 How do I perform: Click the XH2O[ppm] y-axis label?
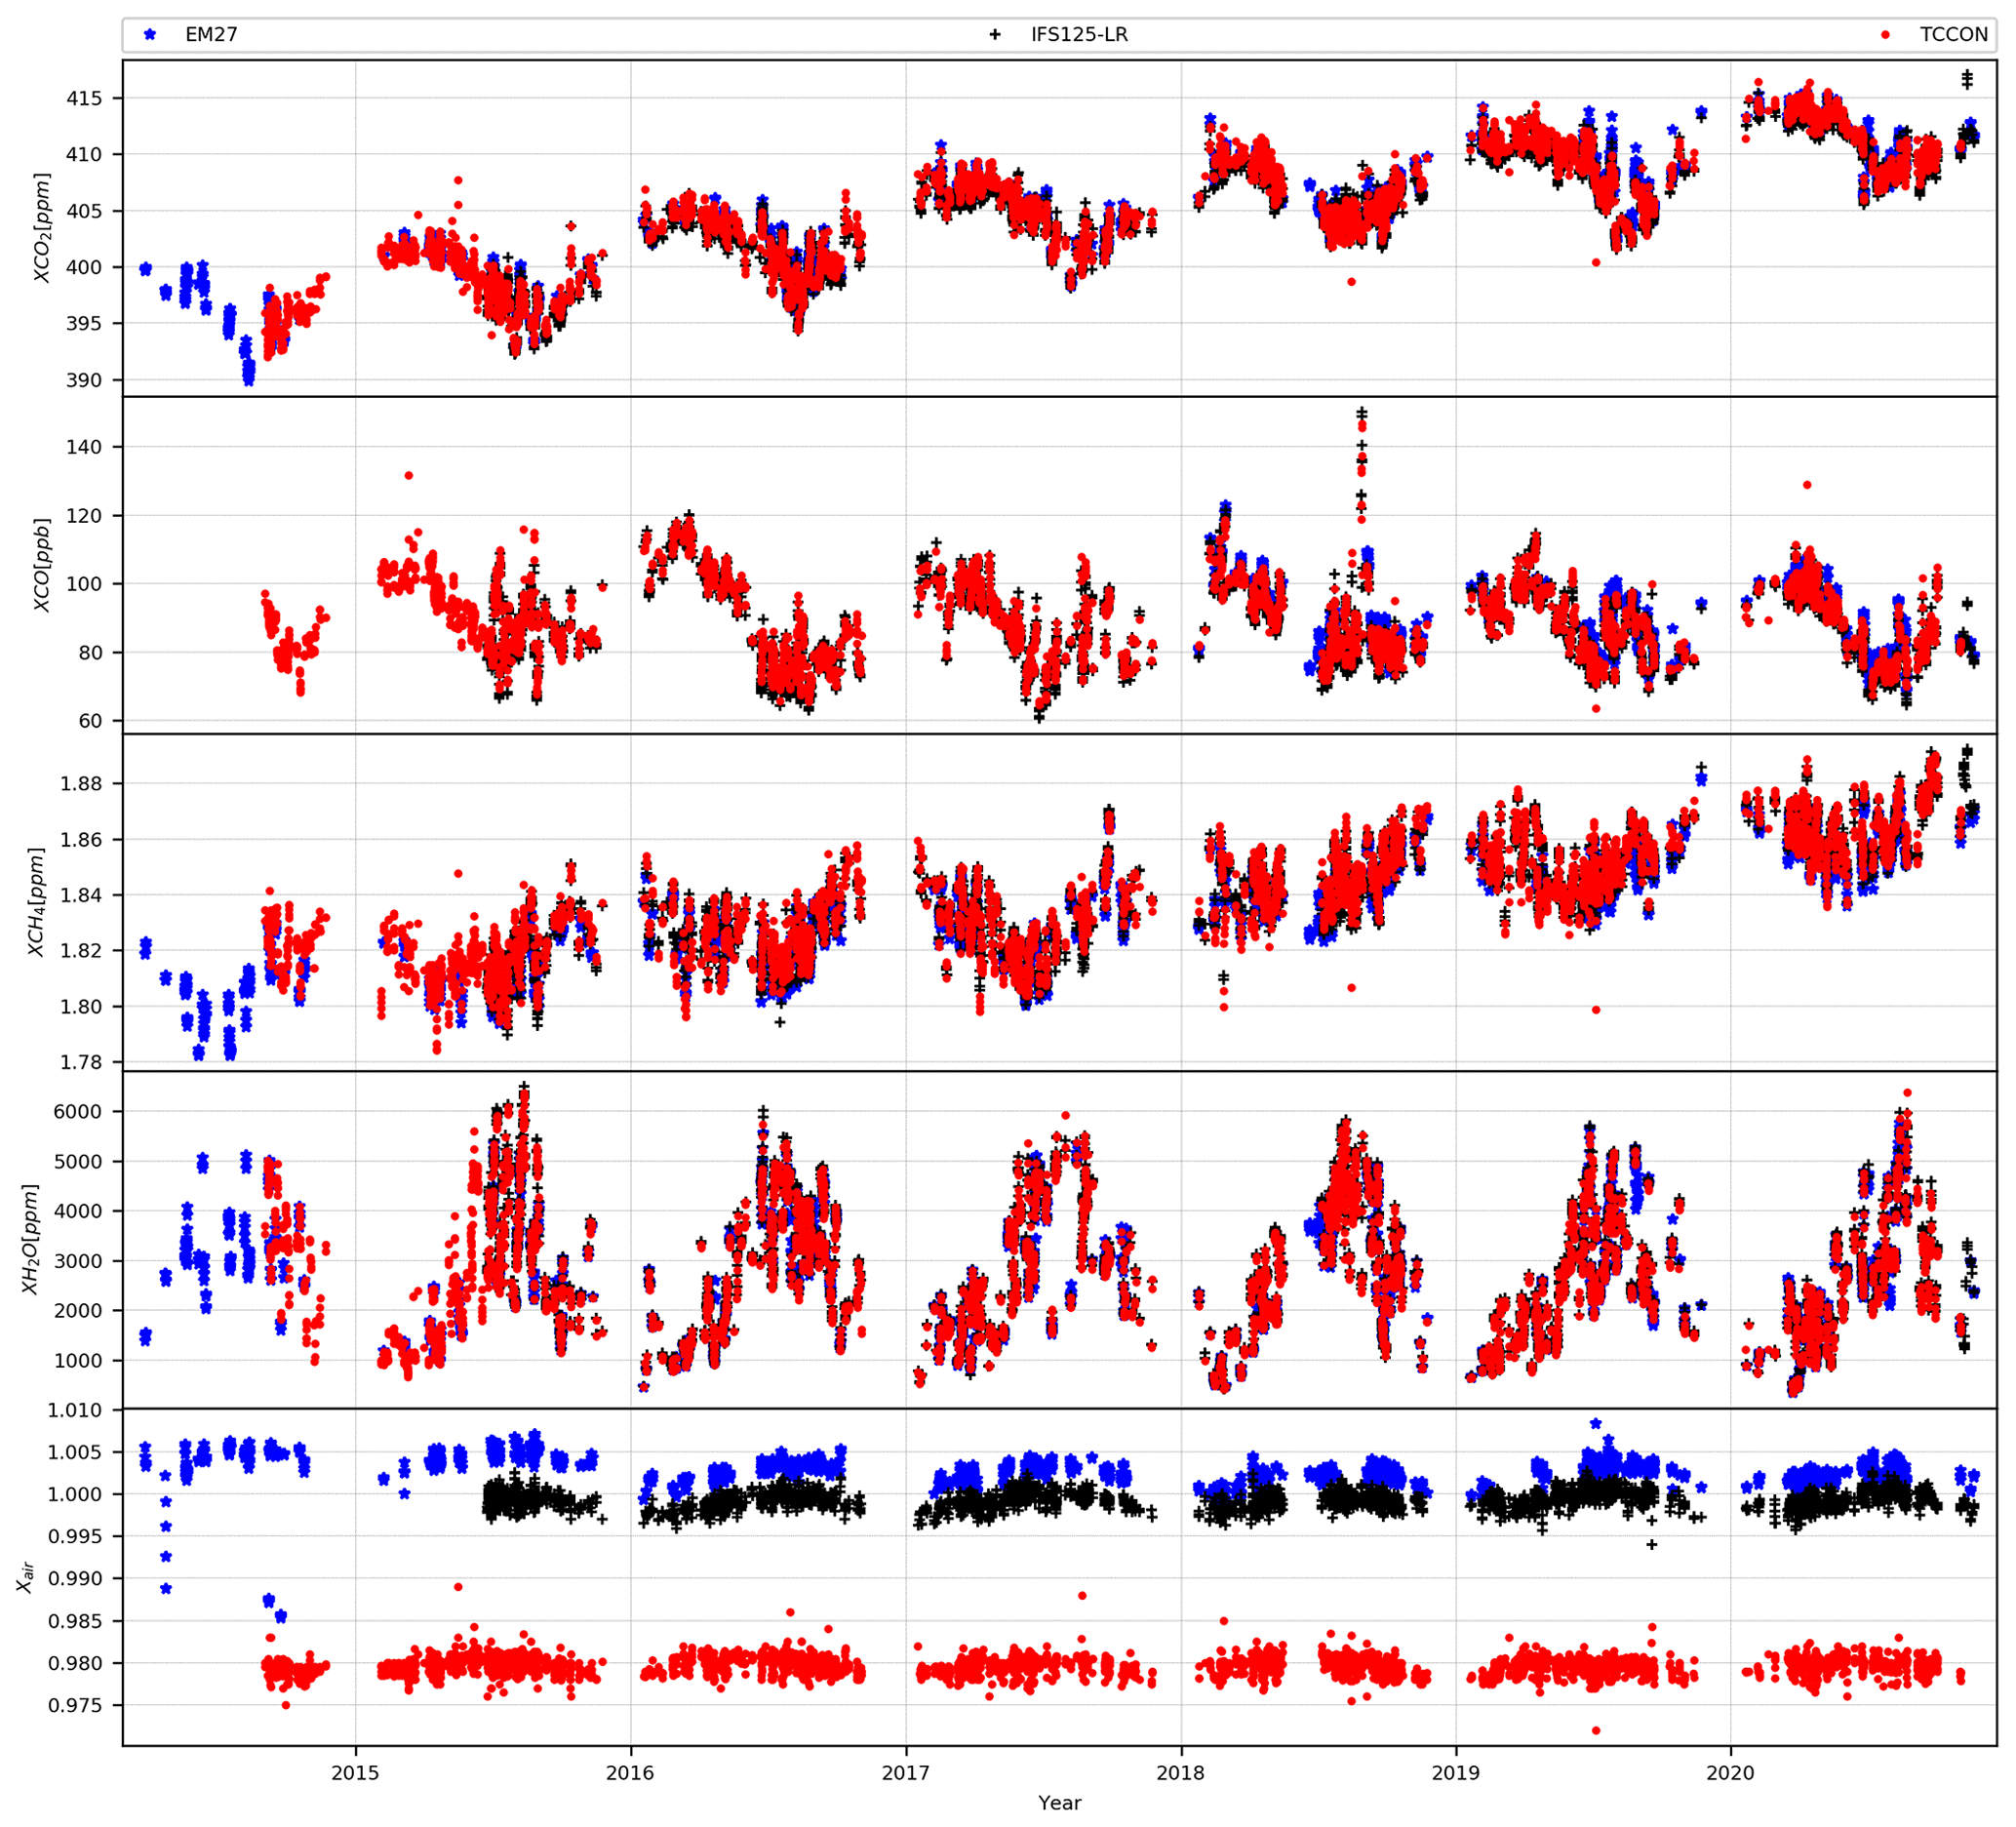click(31, 1239)
